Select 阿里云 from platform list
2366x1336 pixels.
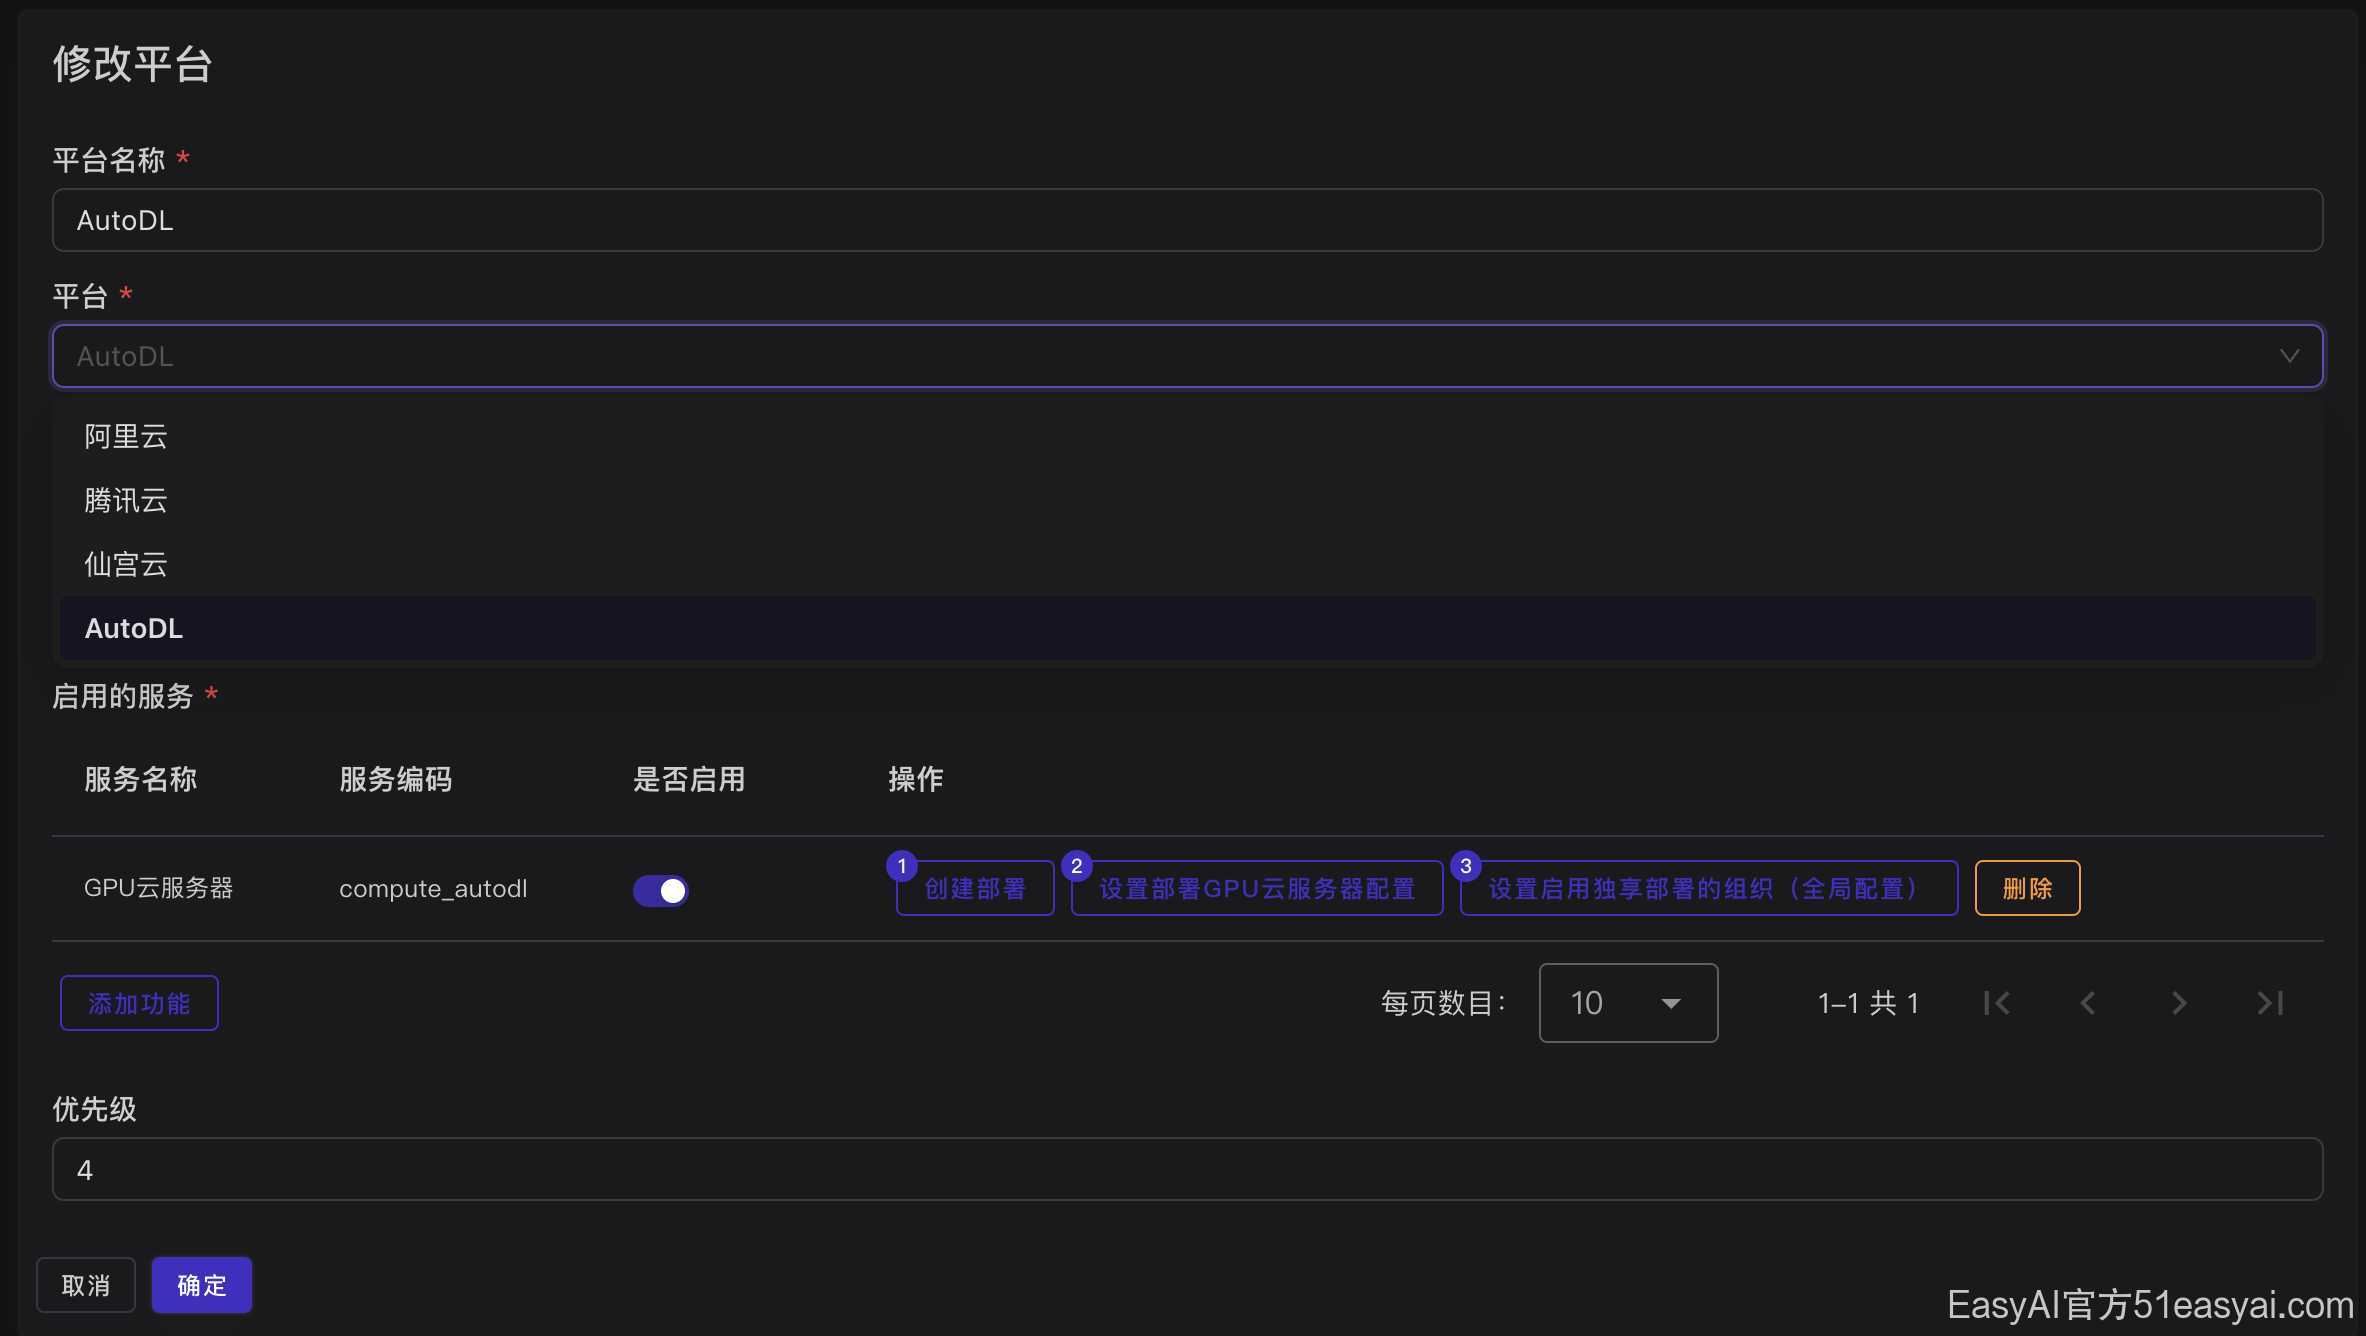[1187, 436]
